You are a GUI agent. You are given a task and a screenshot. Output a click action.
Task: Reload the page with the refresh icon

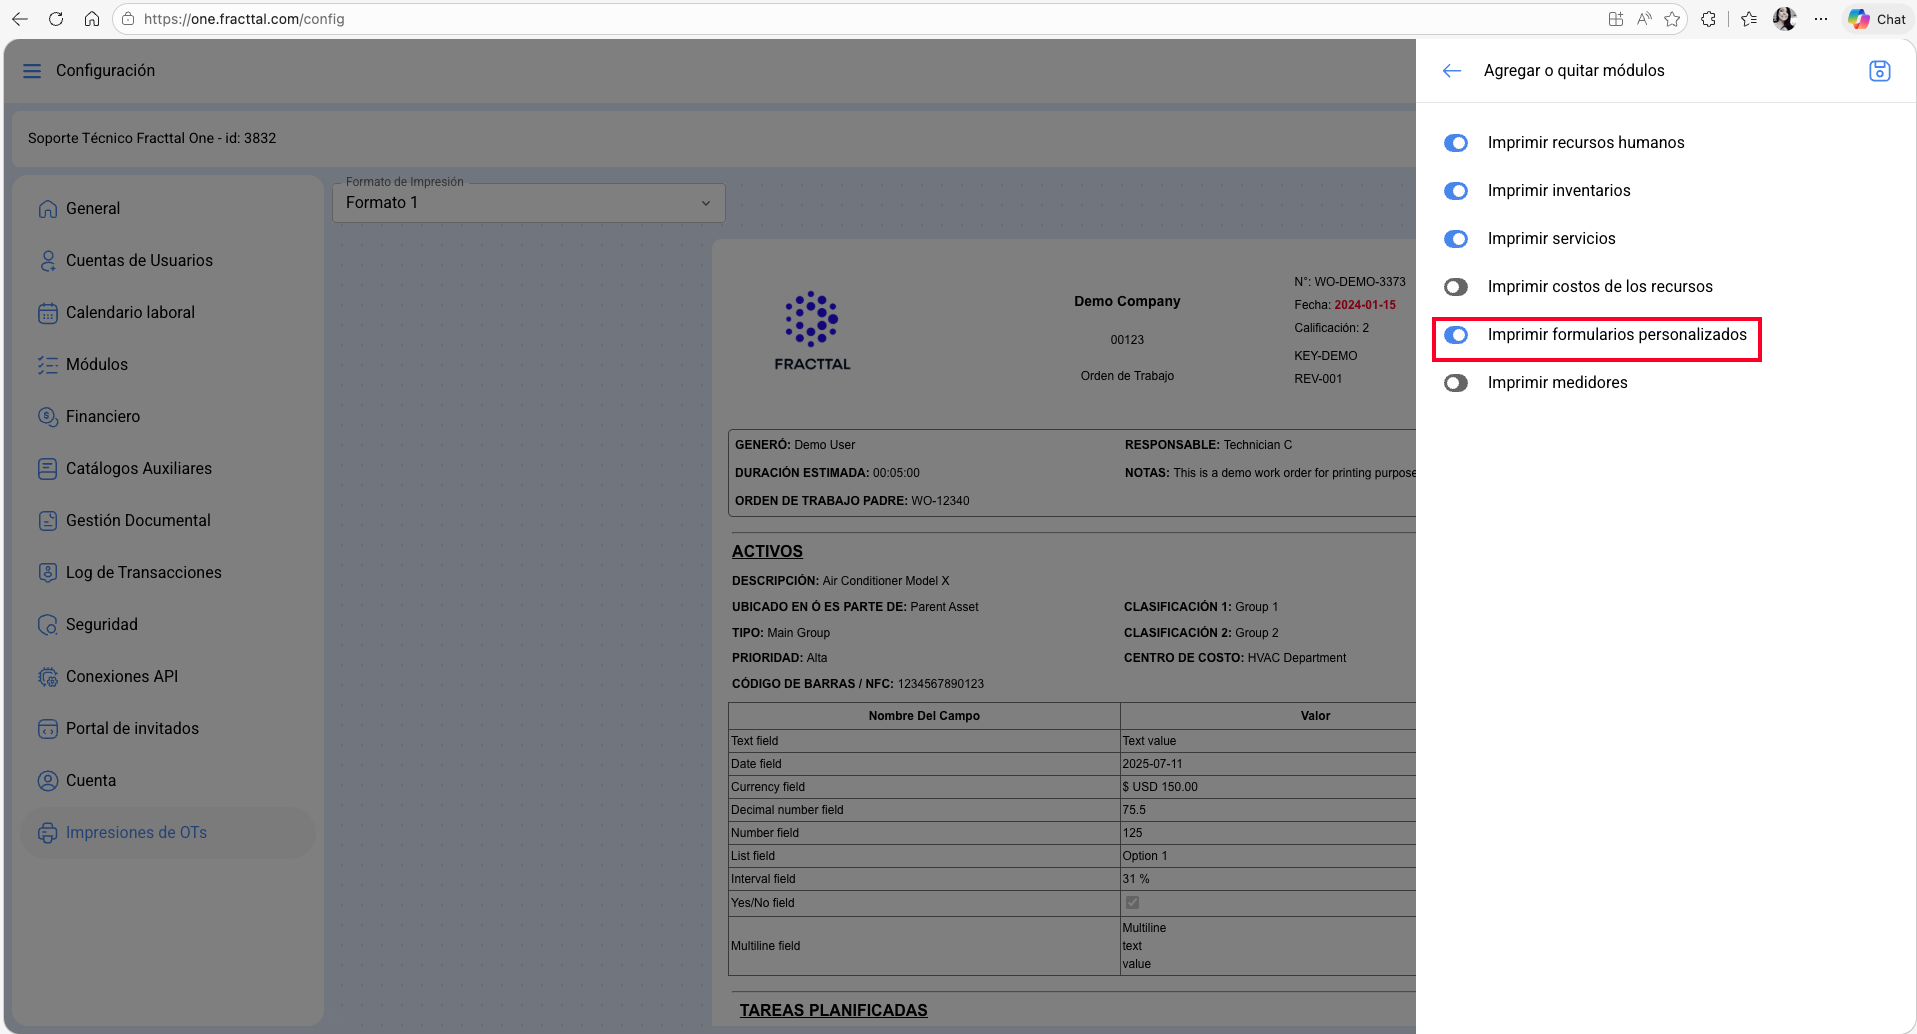click(56, 19)
